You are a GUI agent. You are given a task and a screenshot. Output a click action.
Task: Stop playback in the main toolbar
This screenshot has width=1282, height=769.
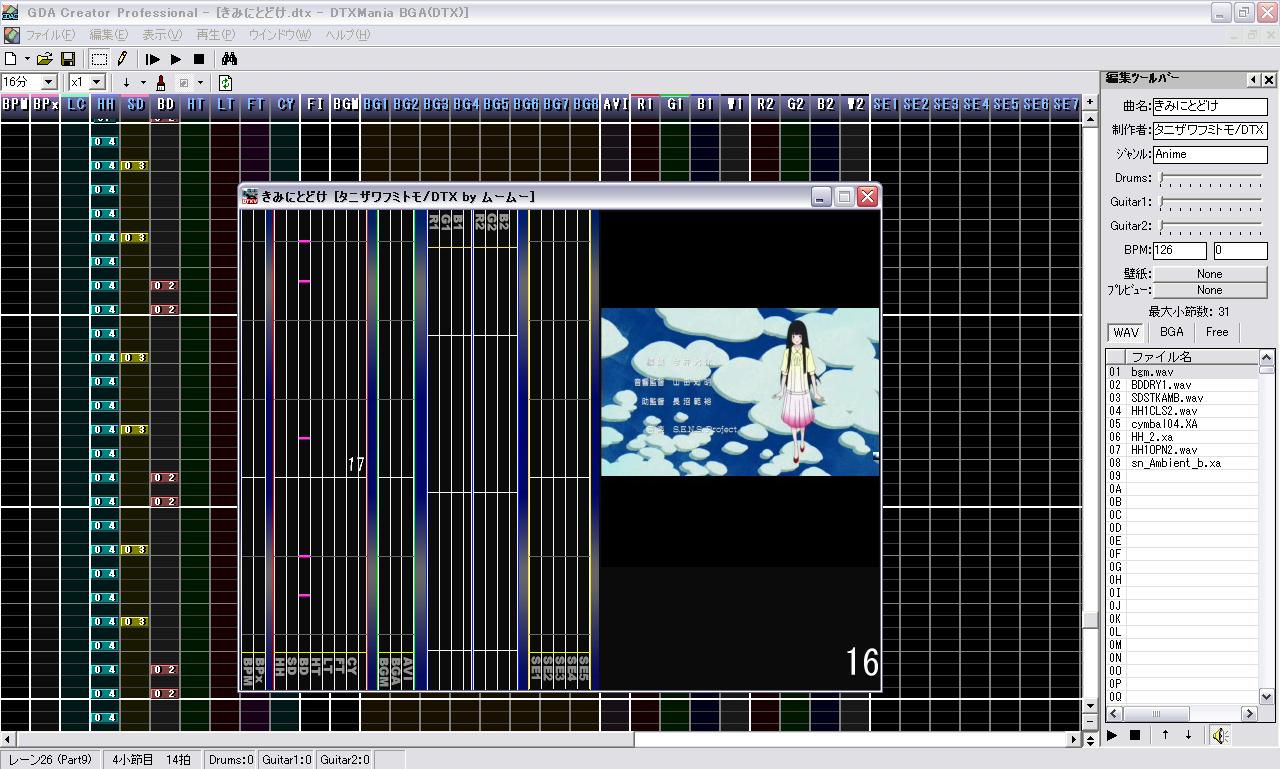199,59
